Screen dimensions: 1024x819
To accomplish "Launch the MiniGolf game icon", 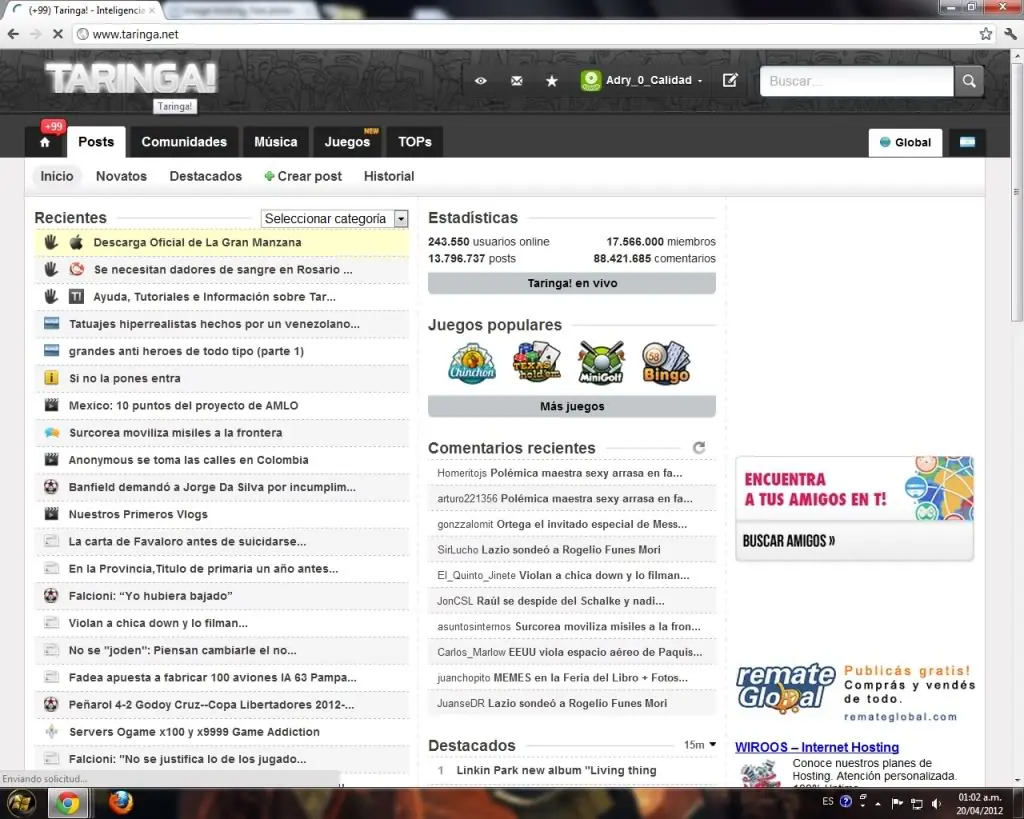I will tap(601, 362).
